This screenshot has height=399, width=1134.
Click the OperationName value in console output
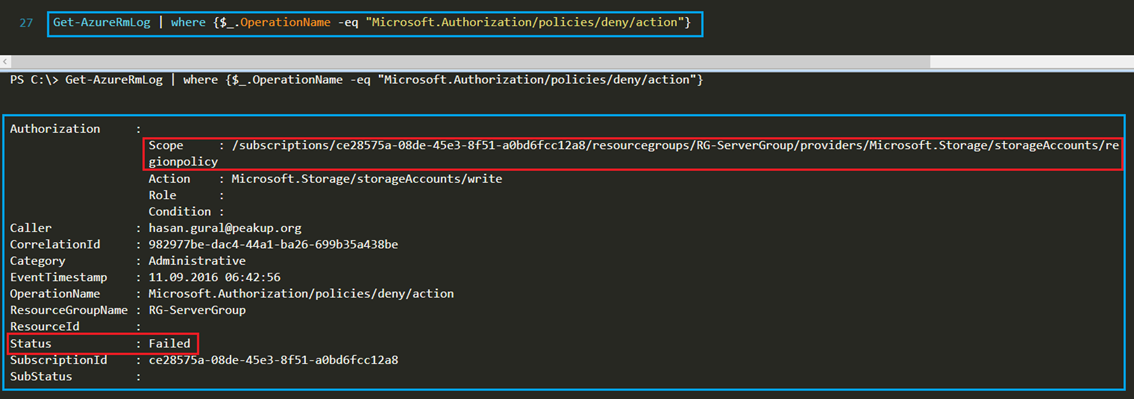(301, 294)
